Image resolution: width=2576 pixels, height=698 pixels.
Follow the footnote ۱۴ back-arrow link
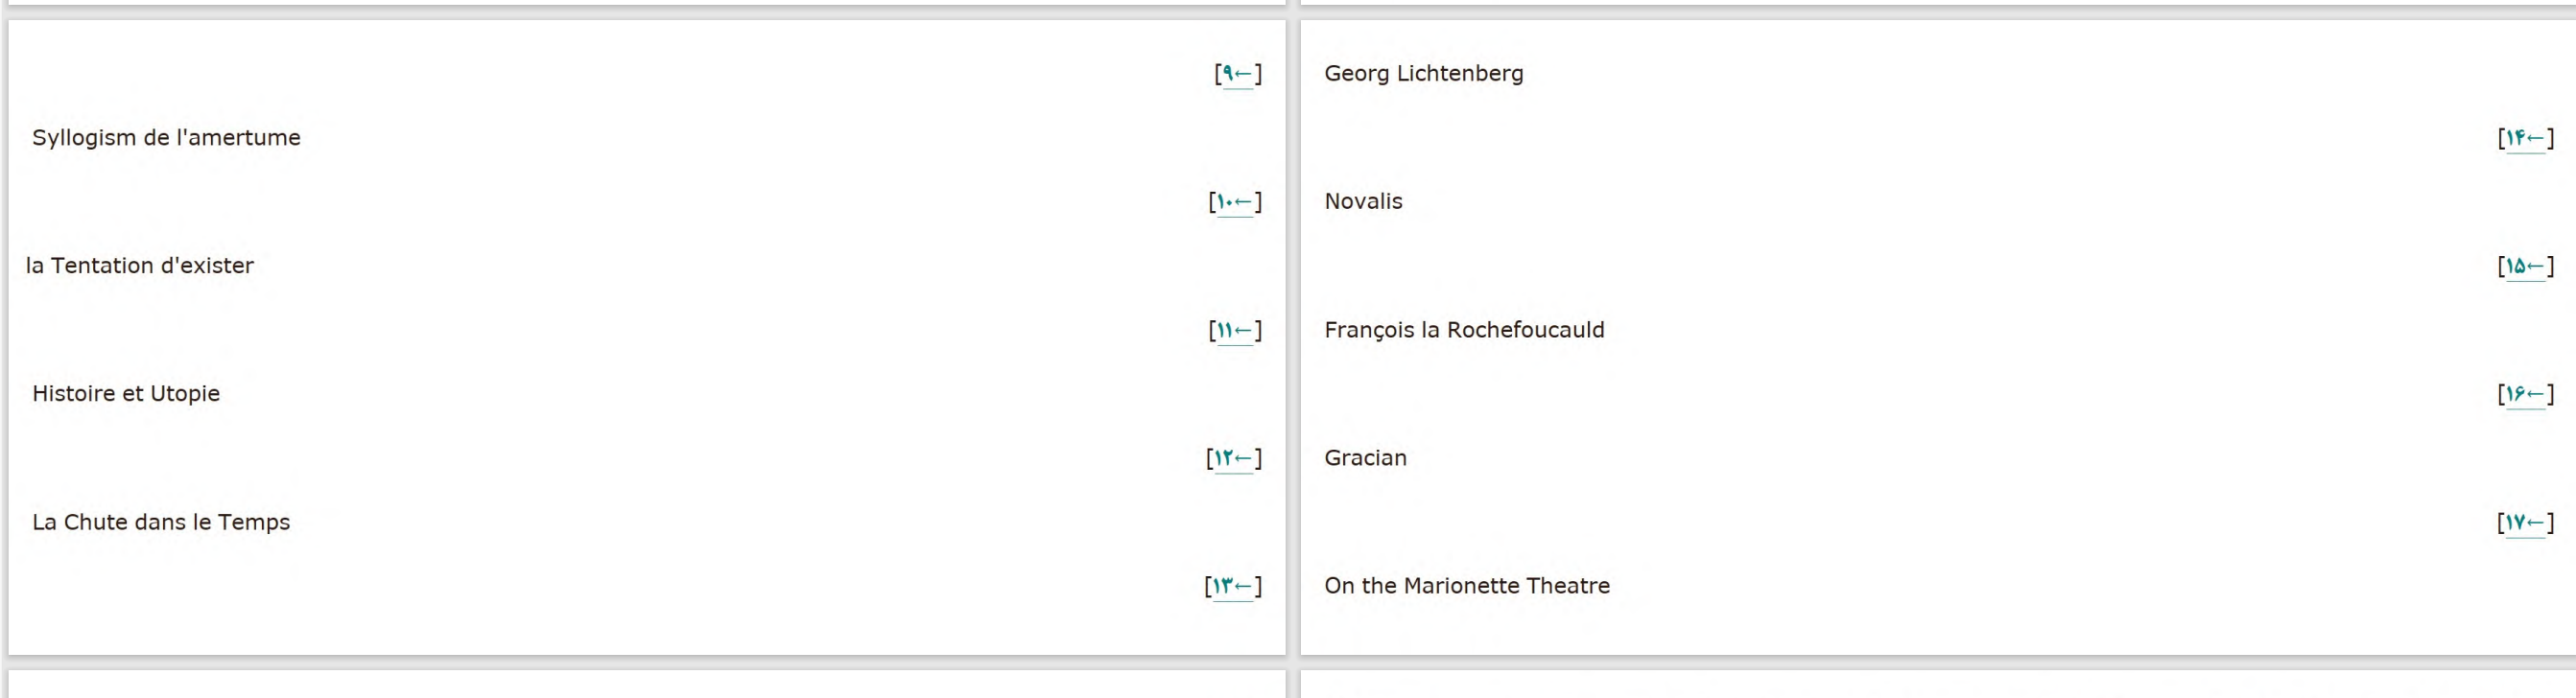pyautogui.click(x=2526, y=138)
